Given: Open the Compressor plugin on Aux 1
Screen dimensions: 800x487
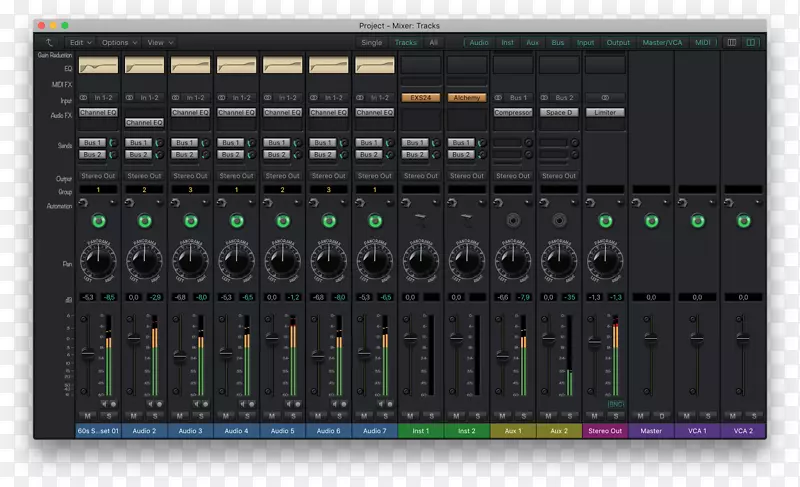Looking at the screenshot, I should 512,113.
